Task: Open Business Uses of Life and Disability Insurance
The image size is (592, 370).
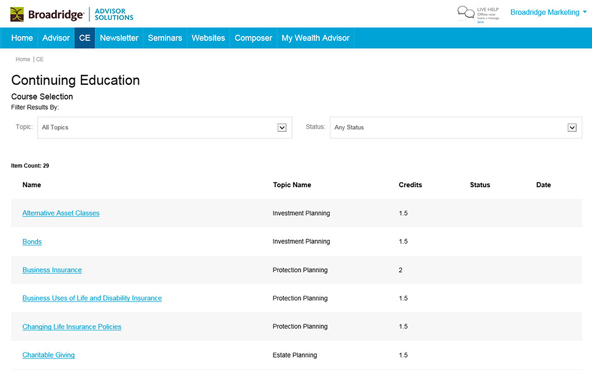Action: (x=92, y=298)
